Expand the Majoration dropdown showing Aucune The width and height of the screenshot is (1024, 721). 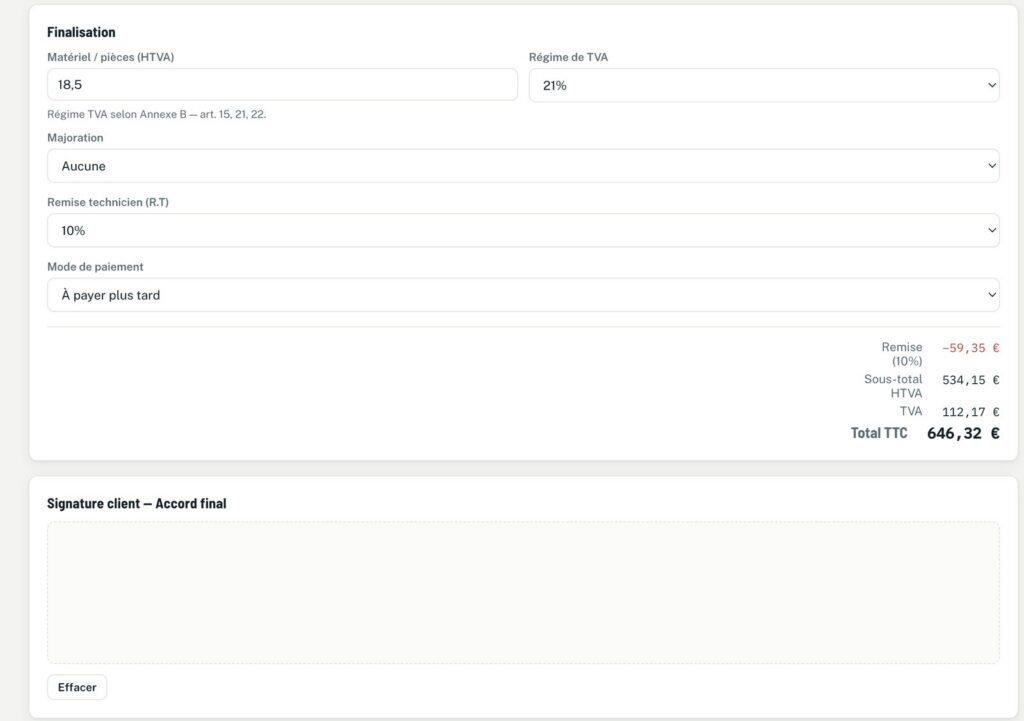pos(523,166)
